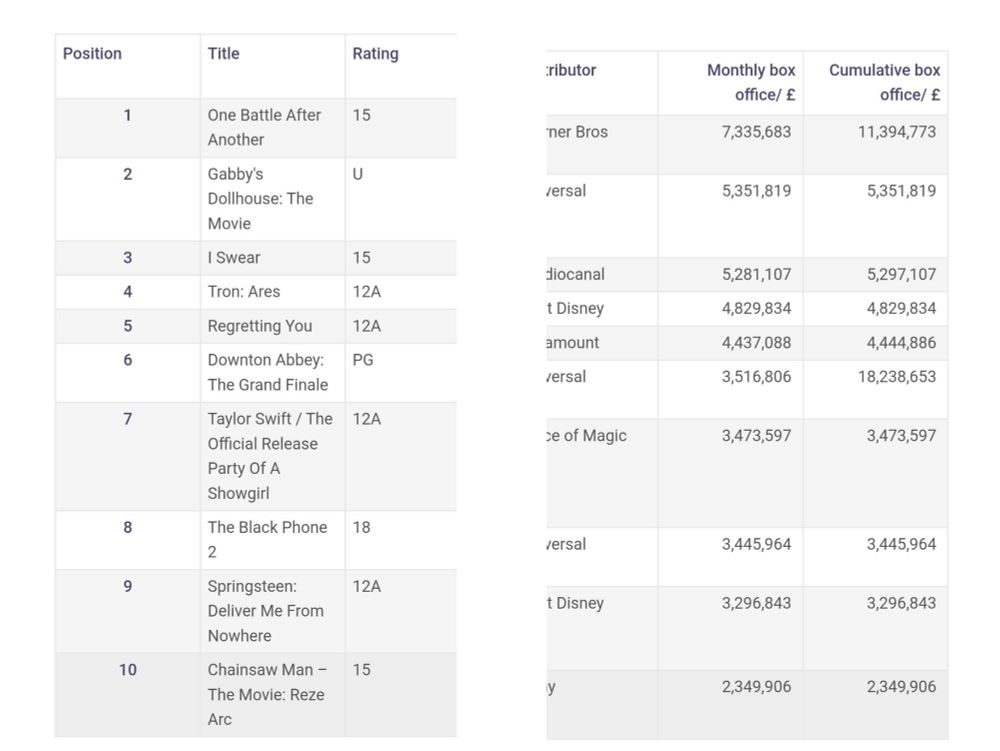Click the Tron: Ares title cell

[244, 292]
